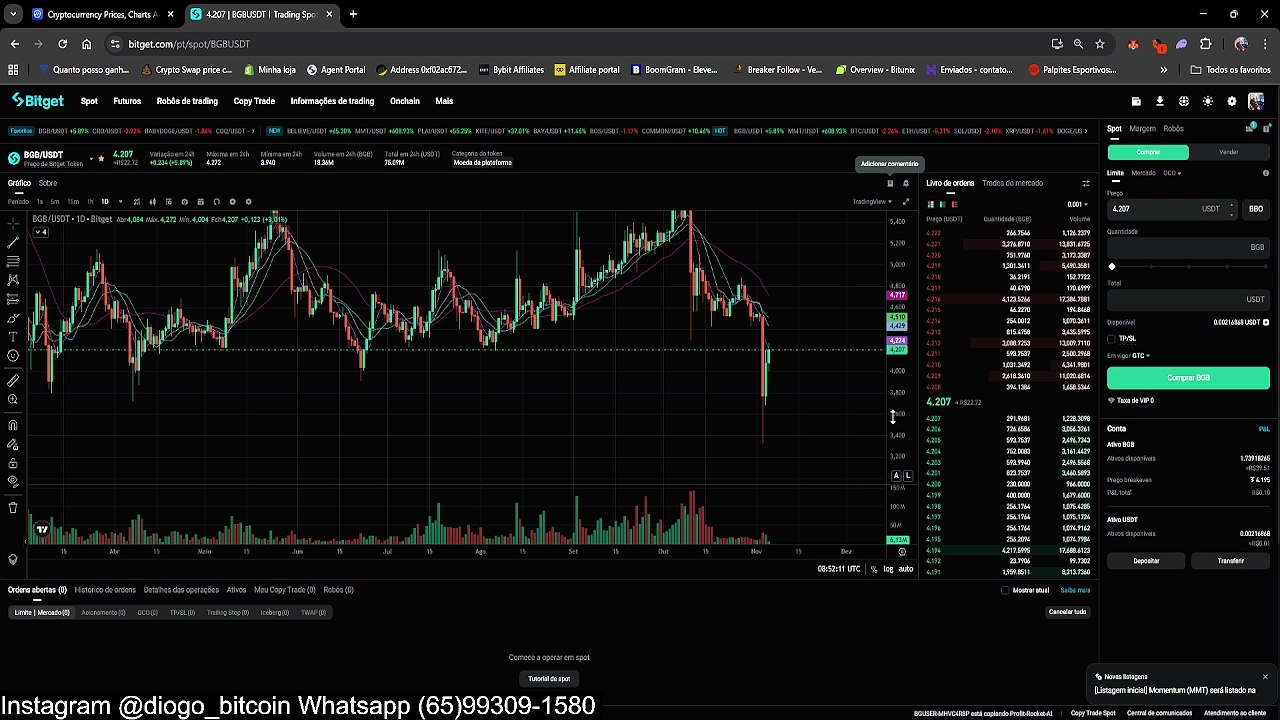Select the zoom in tool
The image size is (1280, 720).
tap(13, 400)
